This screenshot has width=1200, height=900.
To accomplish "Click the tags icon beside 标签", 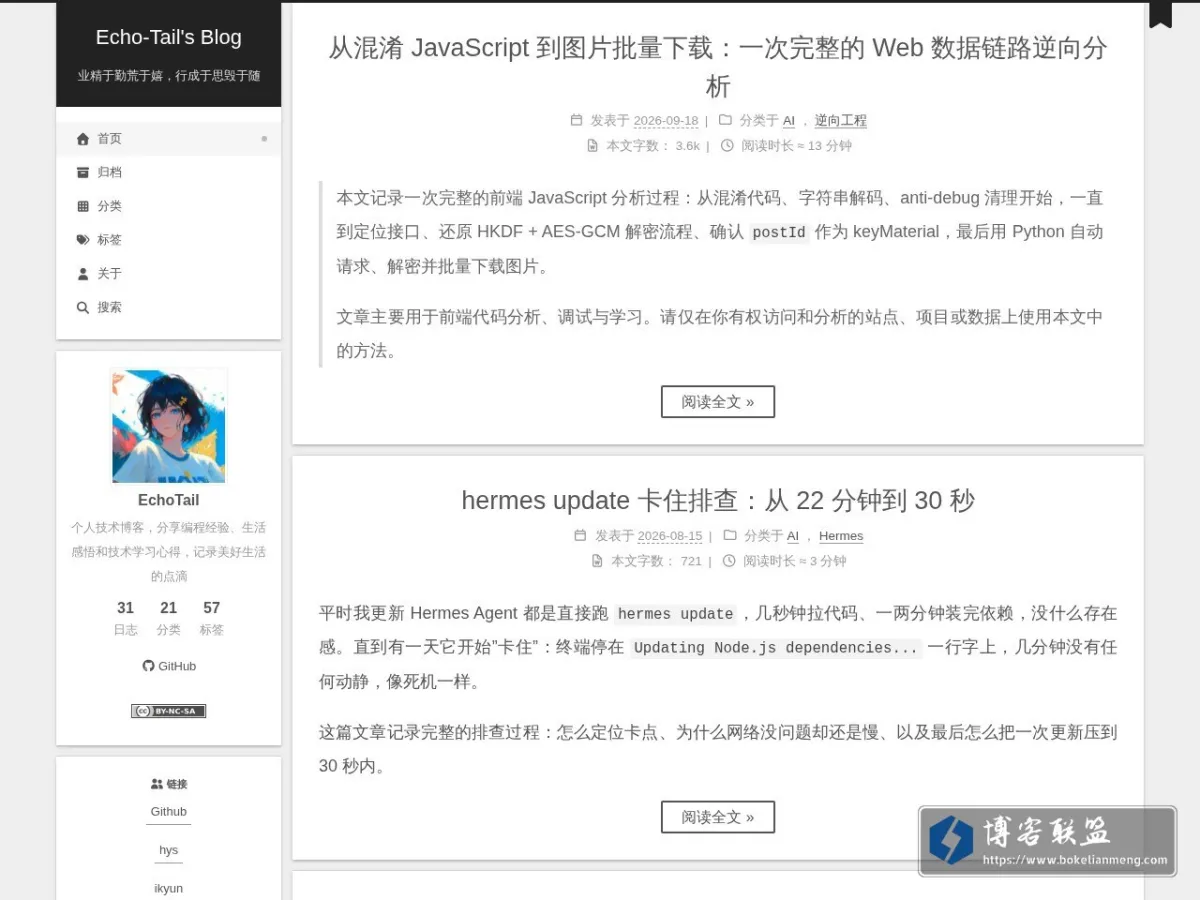I will [x=83, y=240].
